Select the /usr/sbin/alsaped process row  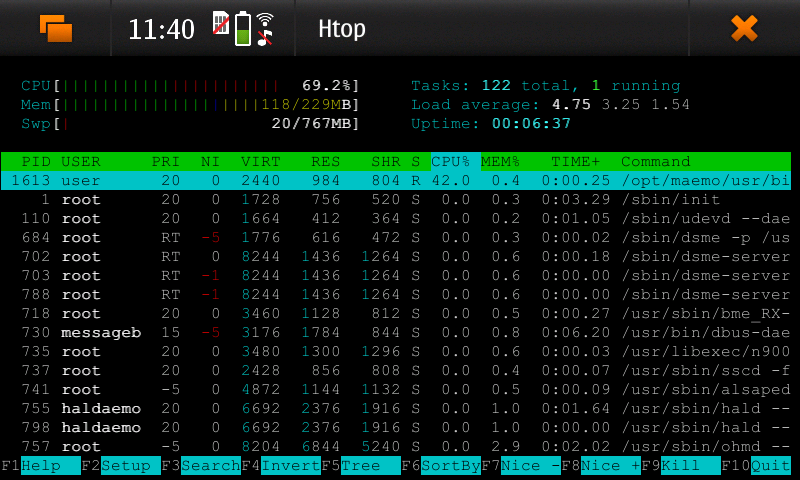point(396,390)
